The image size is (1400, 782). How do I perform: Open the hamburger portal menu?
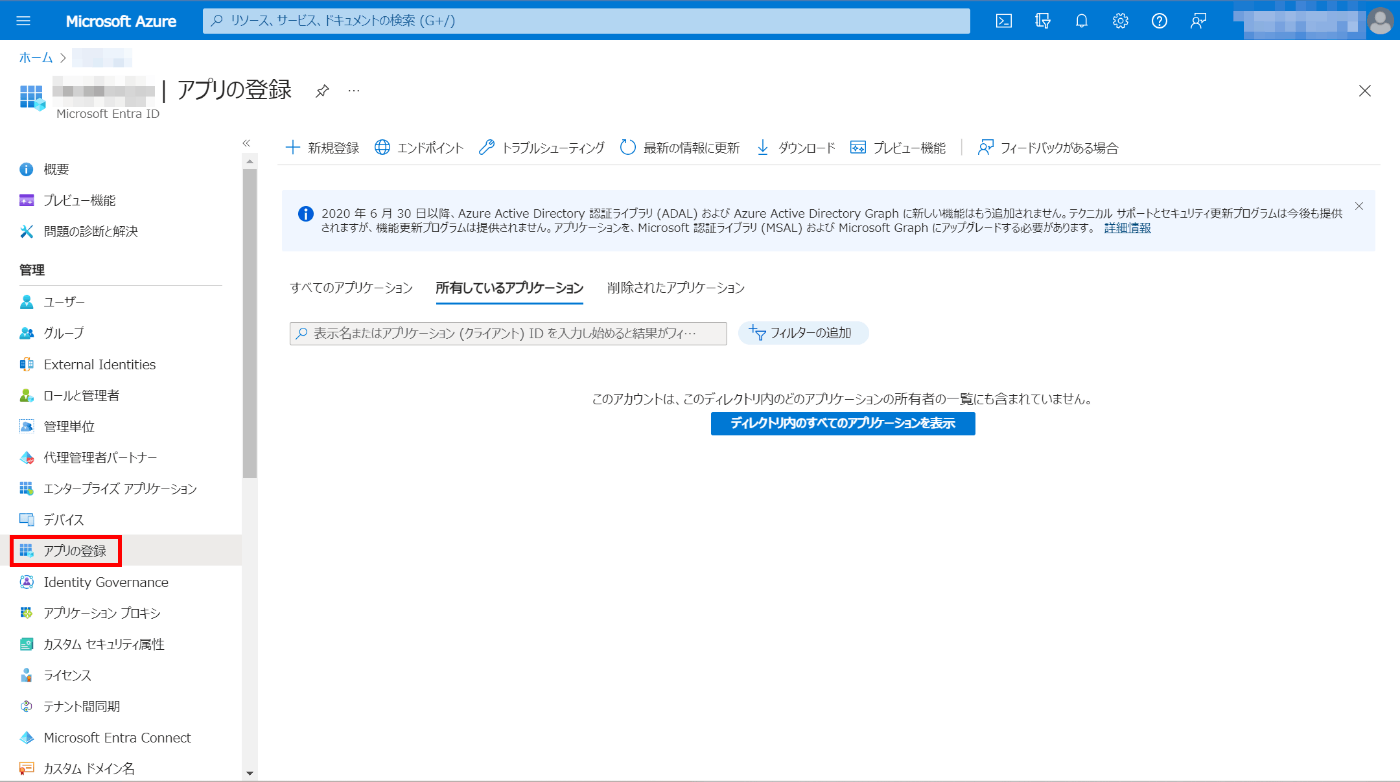(24, 21)
